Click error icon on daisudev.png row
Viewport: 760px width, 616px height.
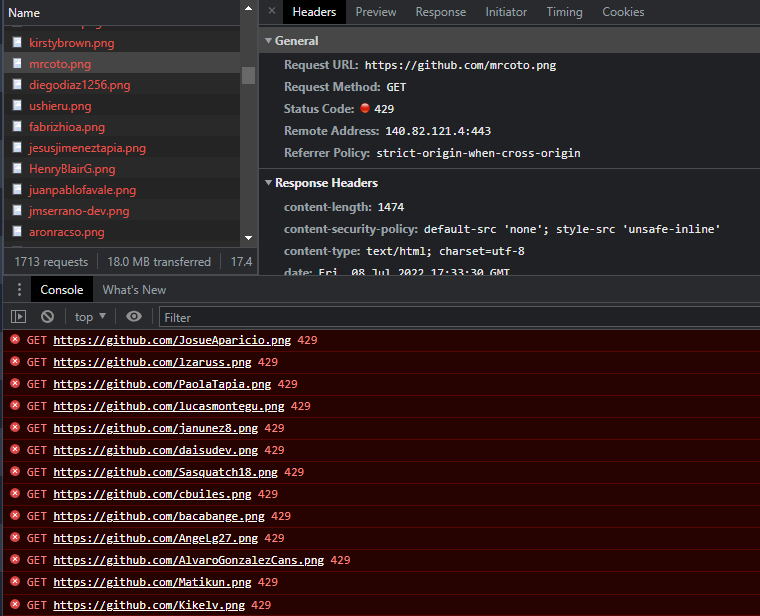point(15,449)
